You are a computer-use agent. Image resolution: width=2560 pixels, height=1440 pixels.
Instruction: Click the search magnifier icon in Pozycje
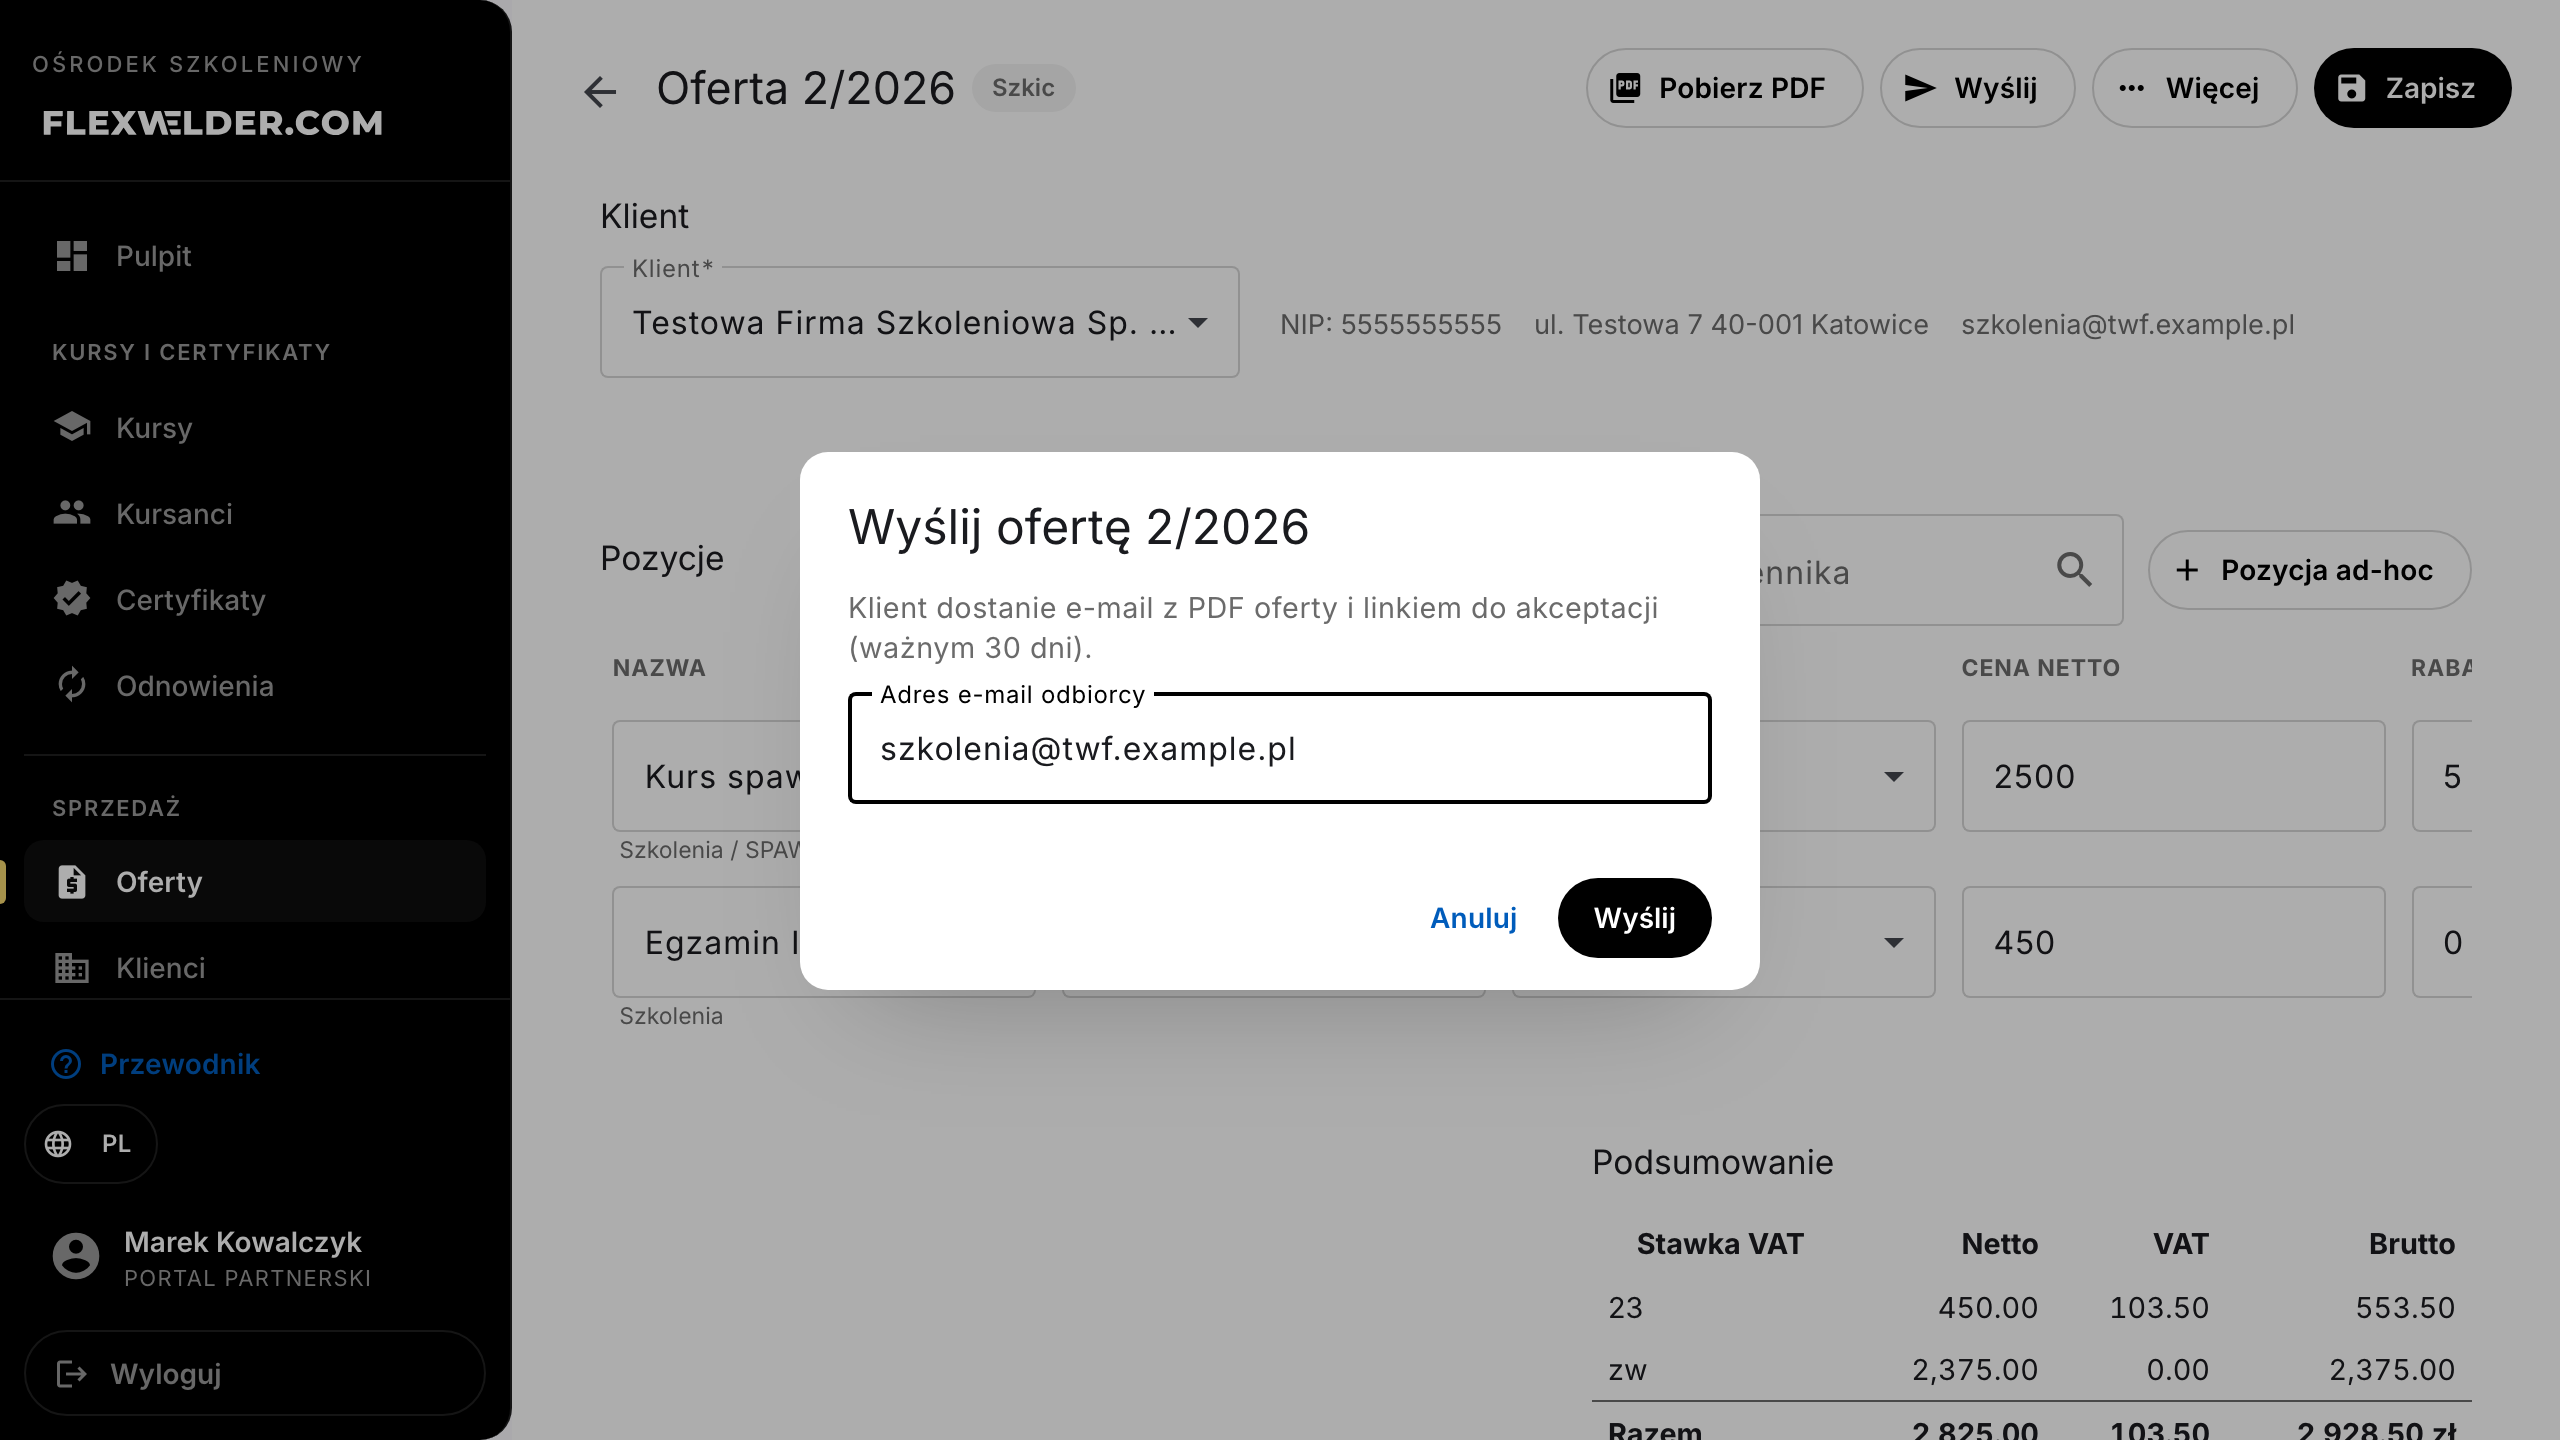tap(2074, 570)
